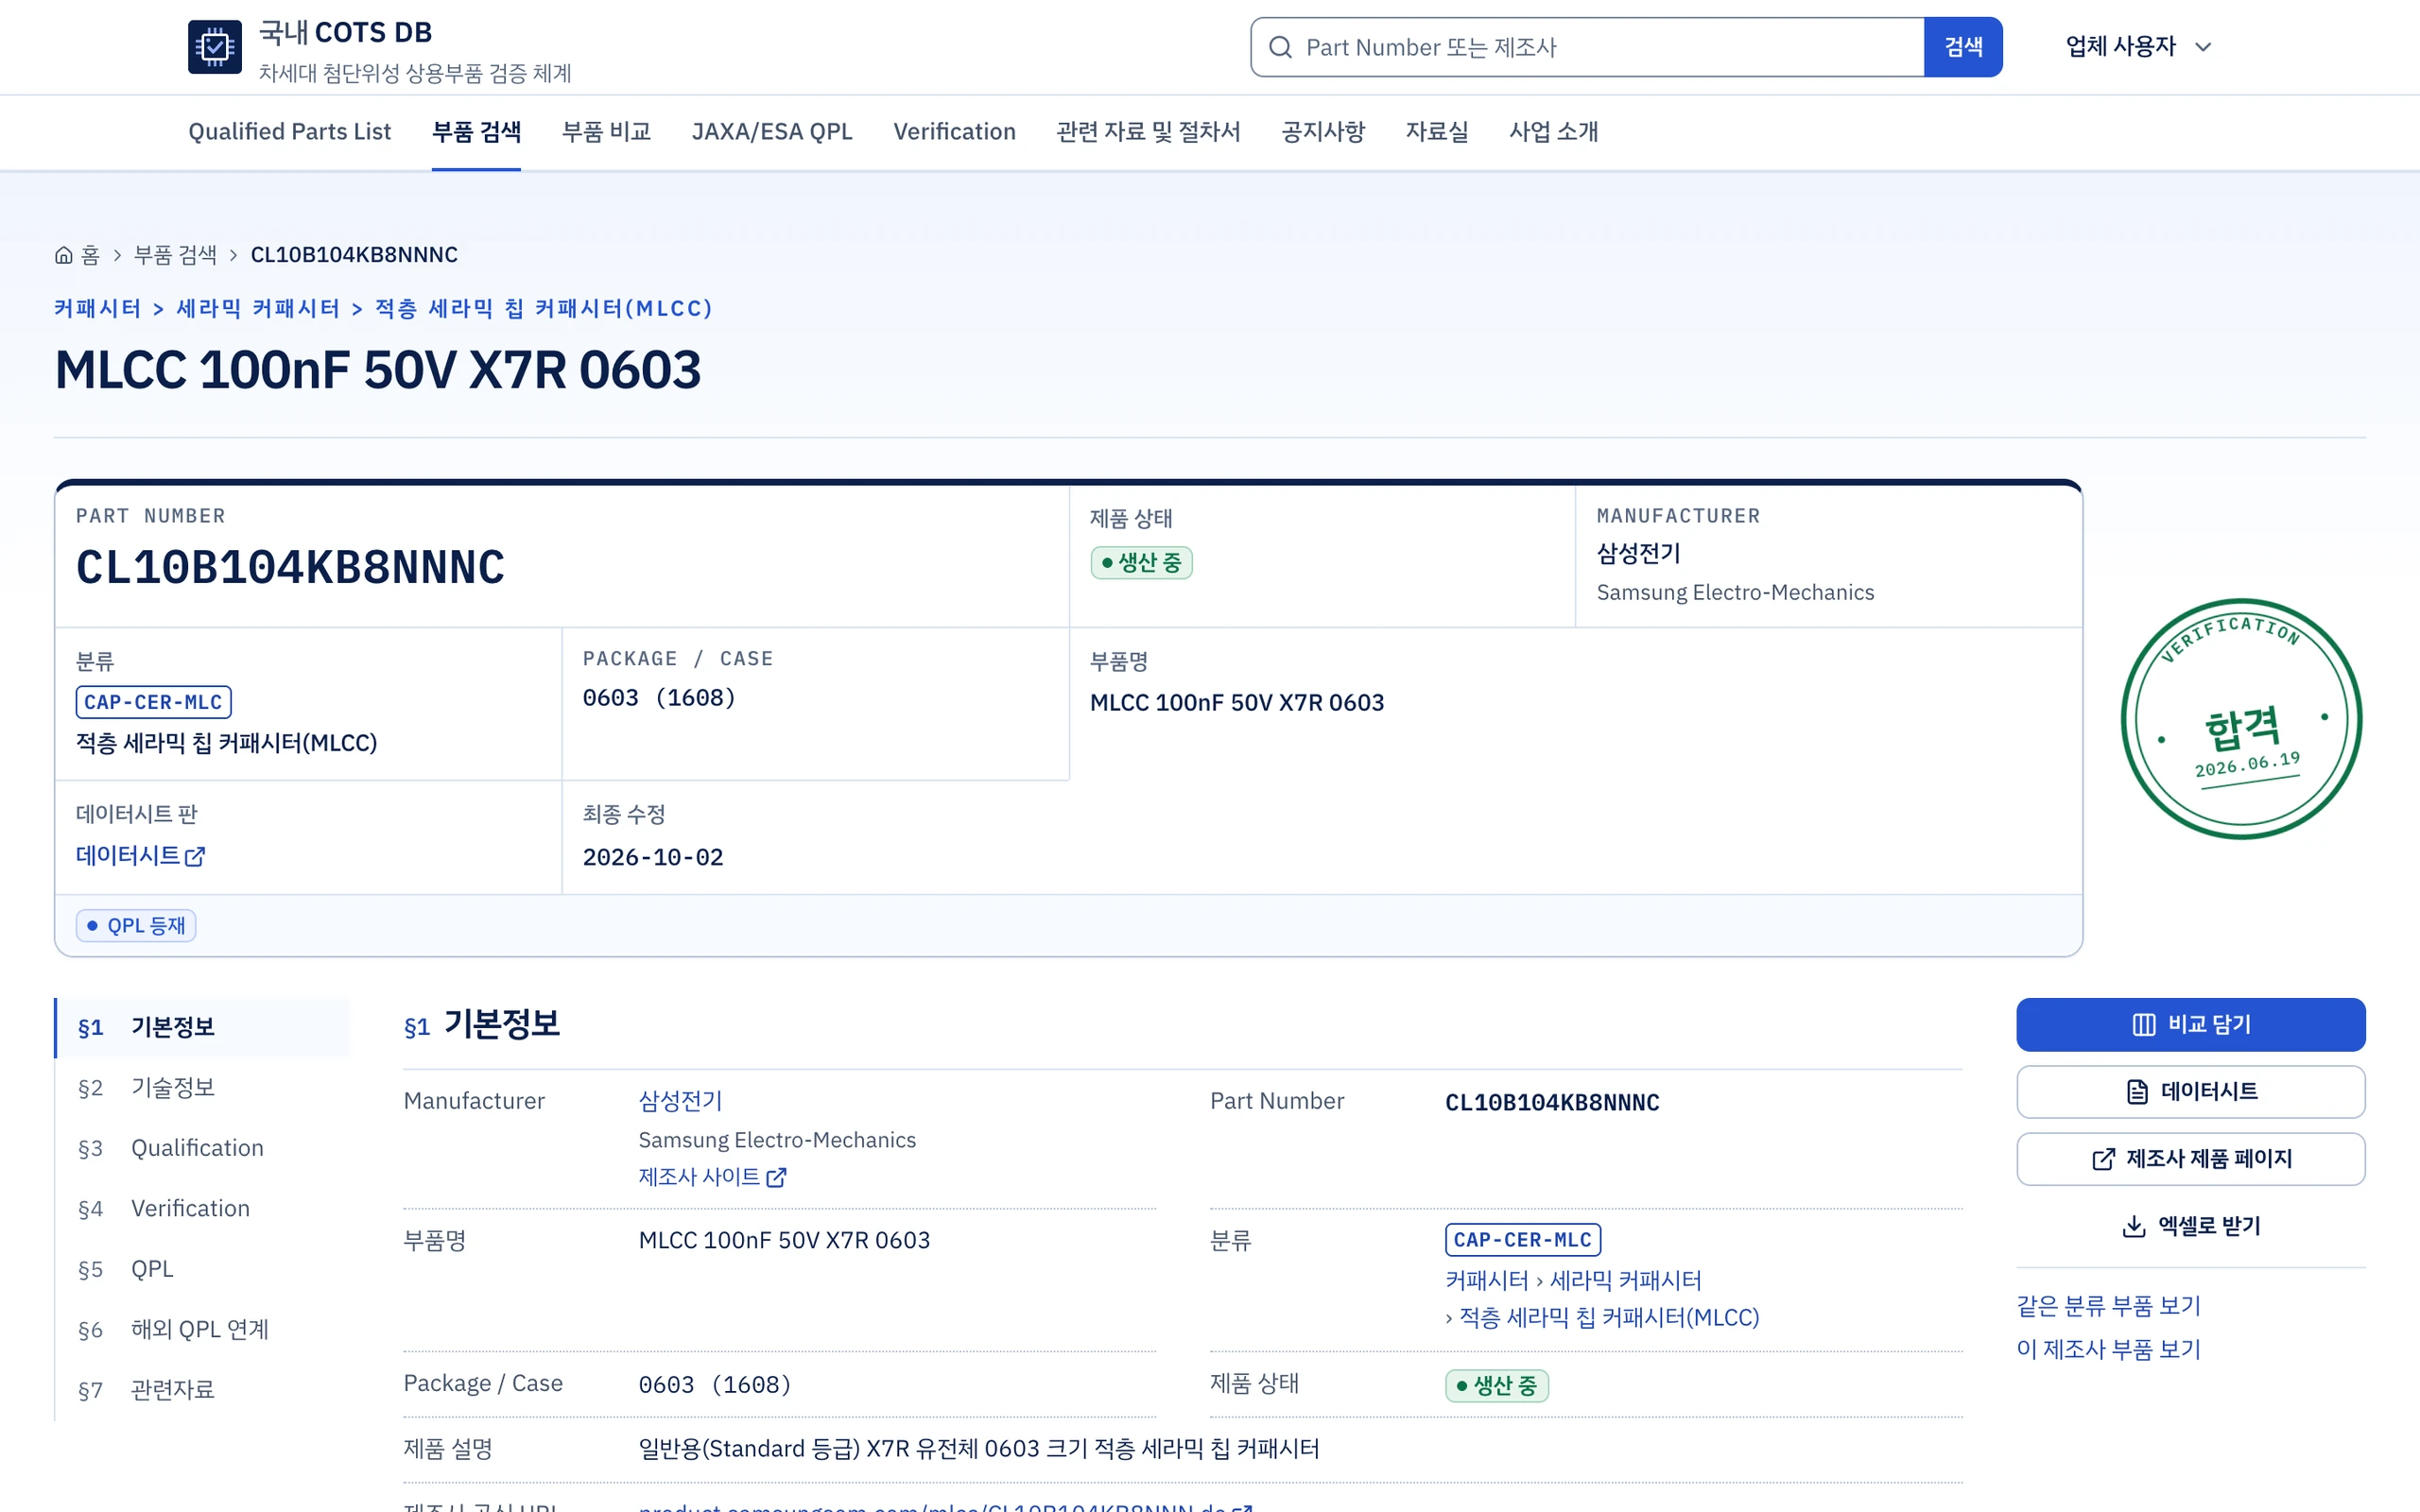Open 같은 분류 부품 보기 link
The height and width of the screenshot is (1512, 2420).
2108,1306
